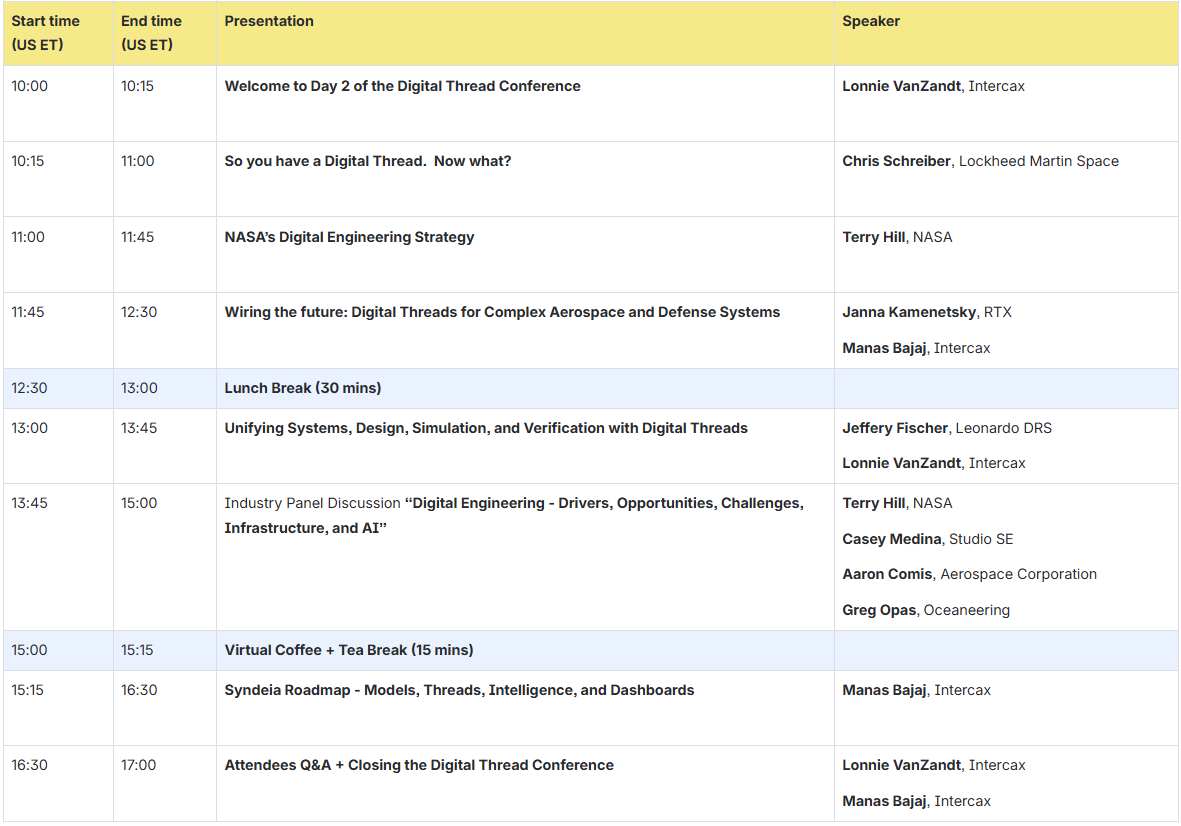Click the 'Speaker' column header

pos(1006,33)
